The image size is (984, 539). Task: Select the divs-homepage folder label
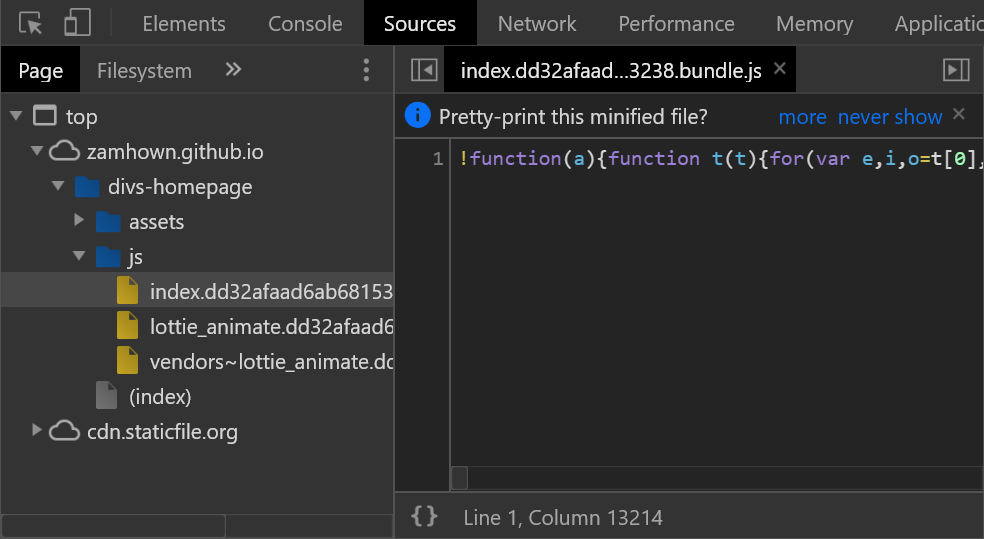tap(180, 187)
